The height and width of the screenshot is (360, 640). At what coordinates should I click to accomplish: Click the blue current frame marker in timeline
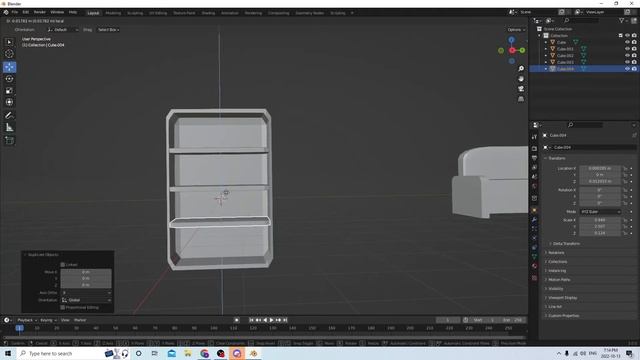[19, 328]
